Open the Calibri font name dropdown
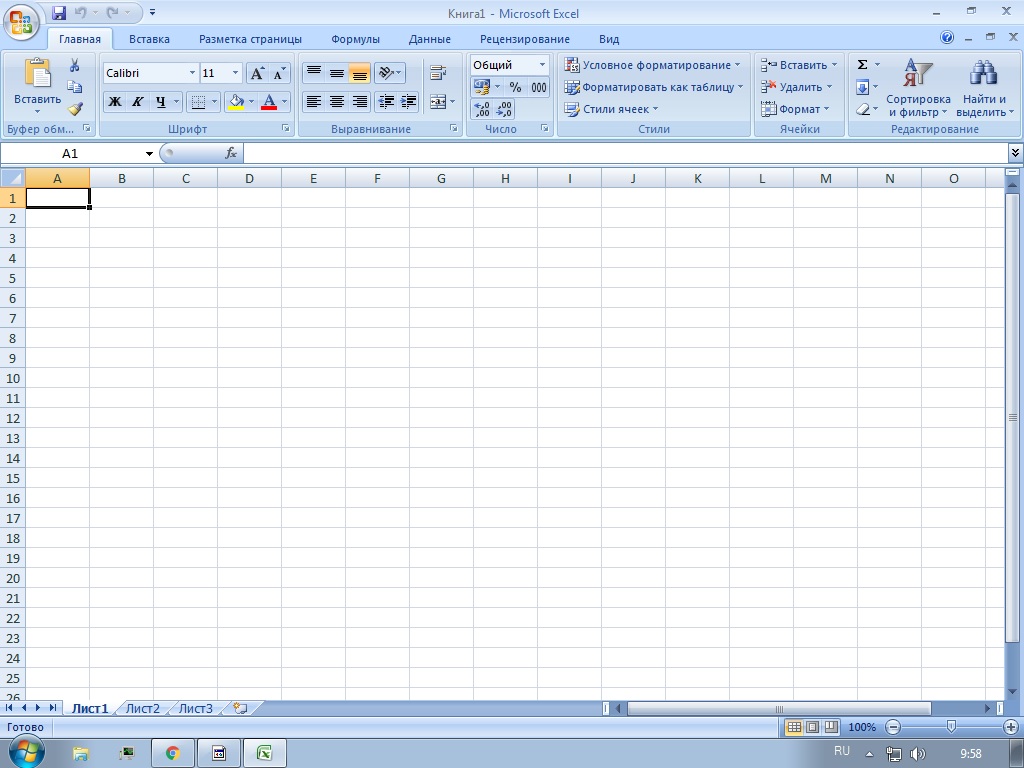Image resolution: width=1024 pixels, height=768 pixels. click(x=192, y=73)
